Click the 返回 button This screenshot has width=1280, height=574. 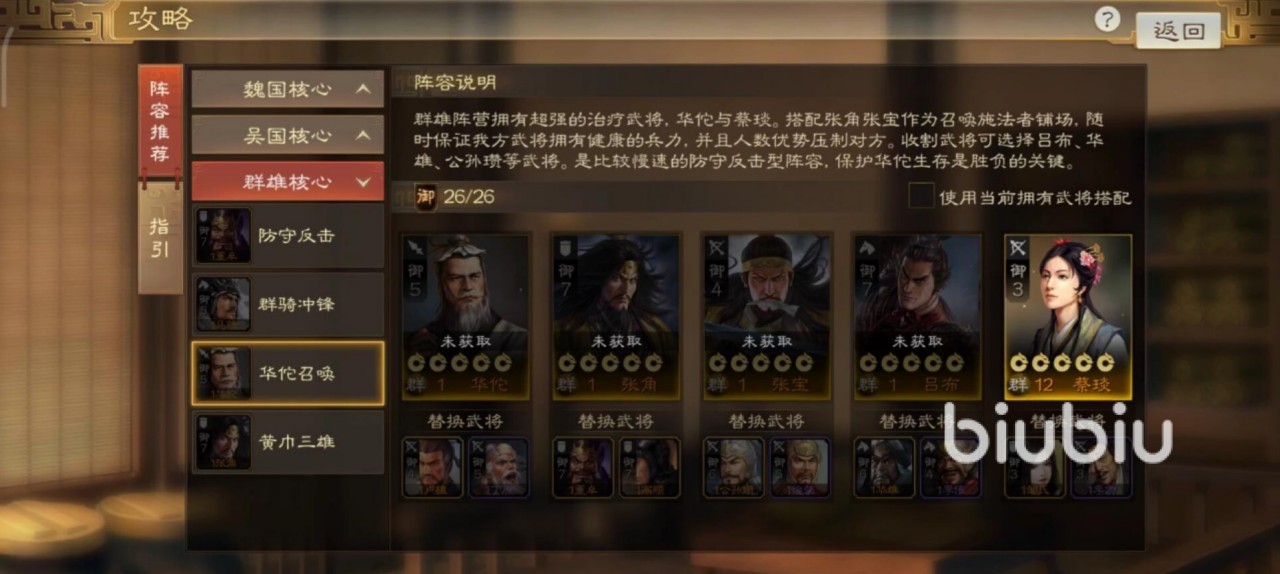pyautogui.click(x=1179, y=30)
